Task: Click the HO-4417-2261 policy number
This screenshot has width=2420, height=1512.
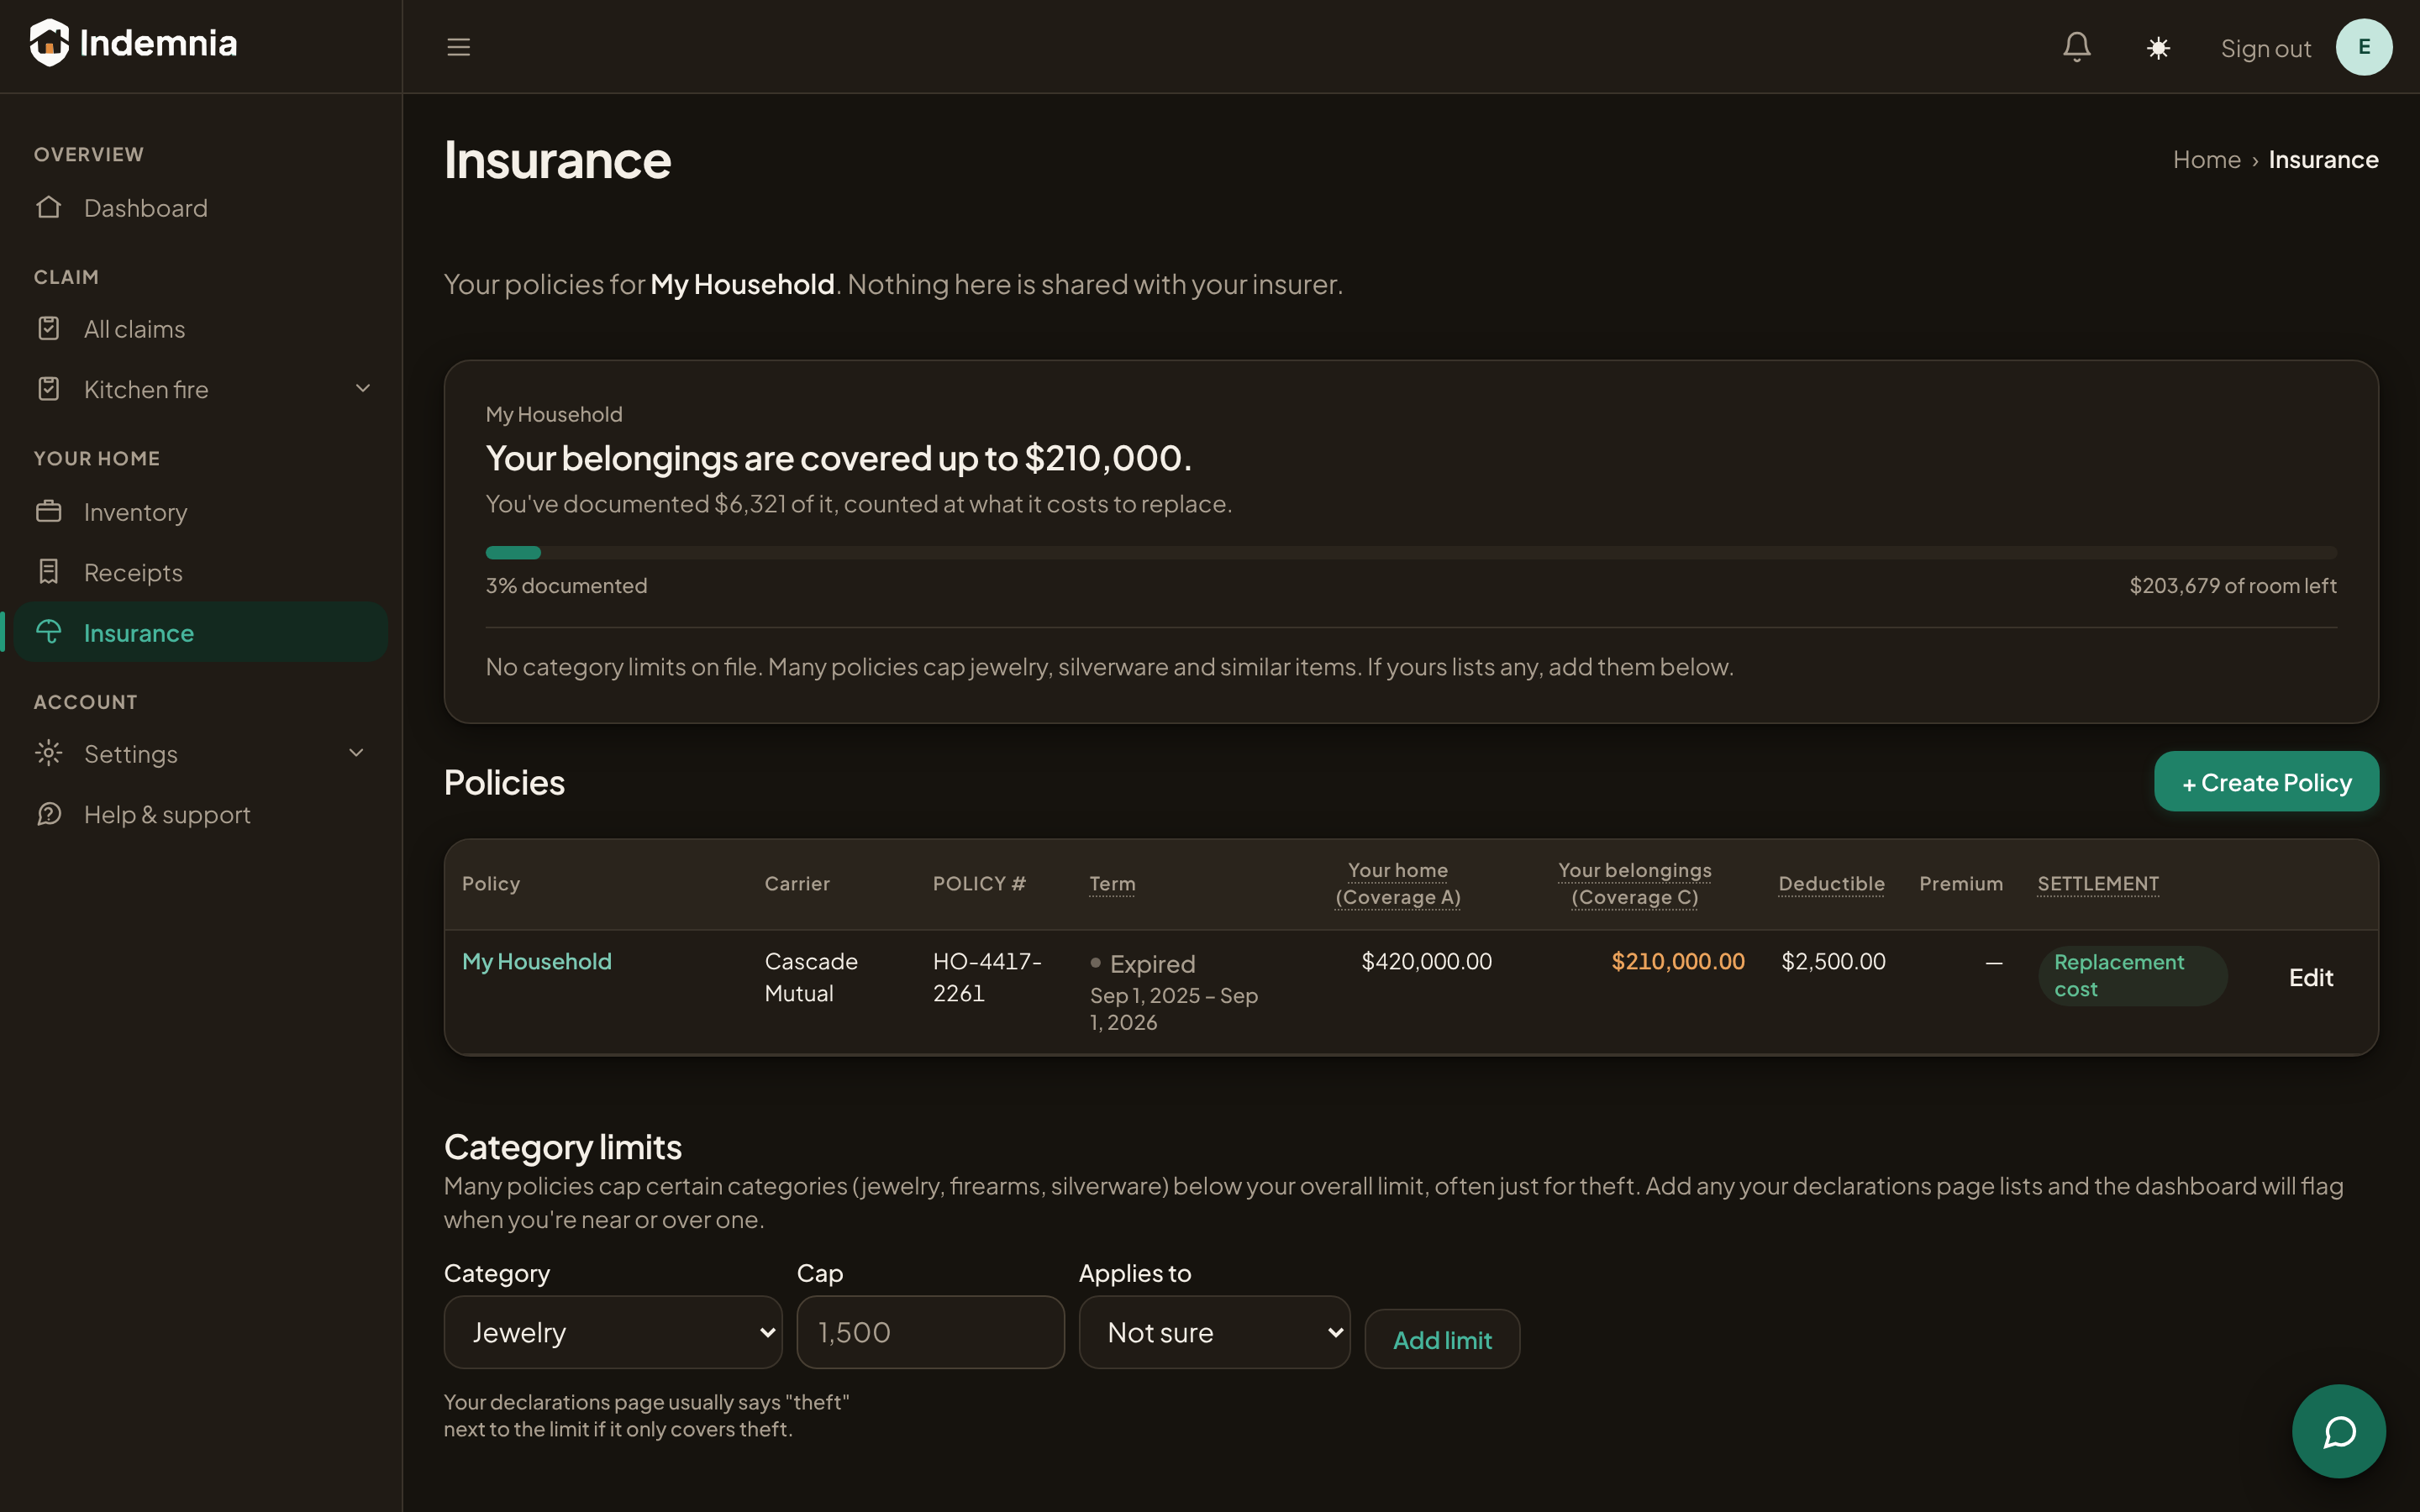Action: pos(987,977)
